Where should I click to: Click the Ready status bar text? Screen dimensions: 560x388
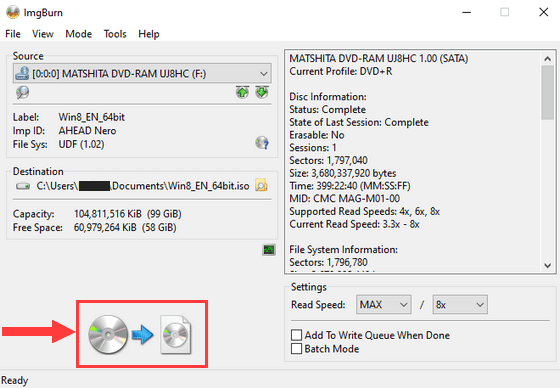pyautogui.click(x=14, y=380)
